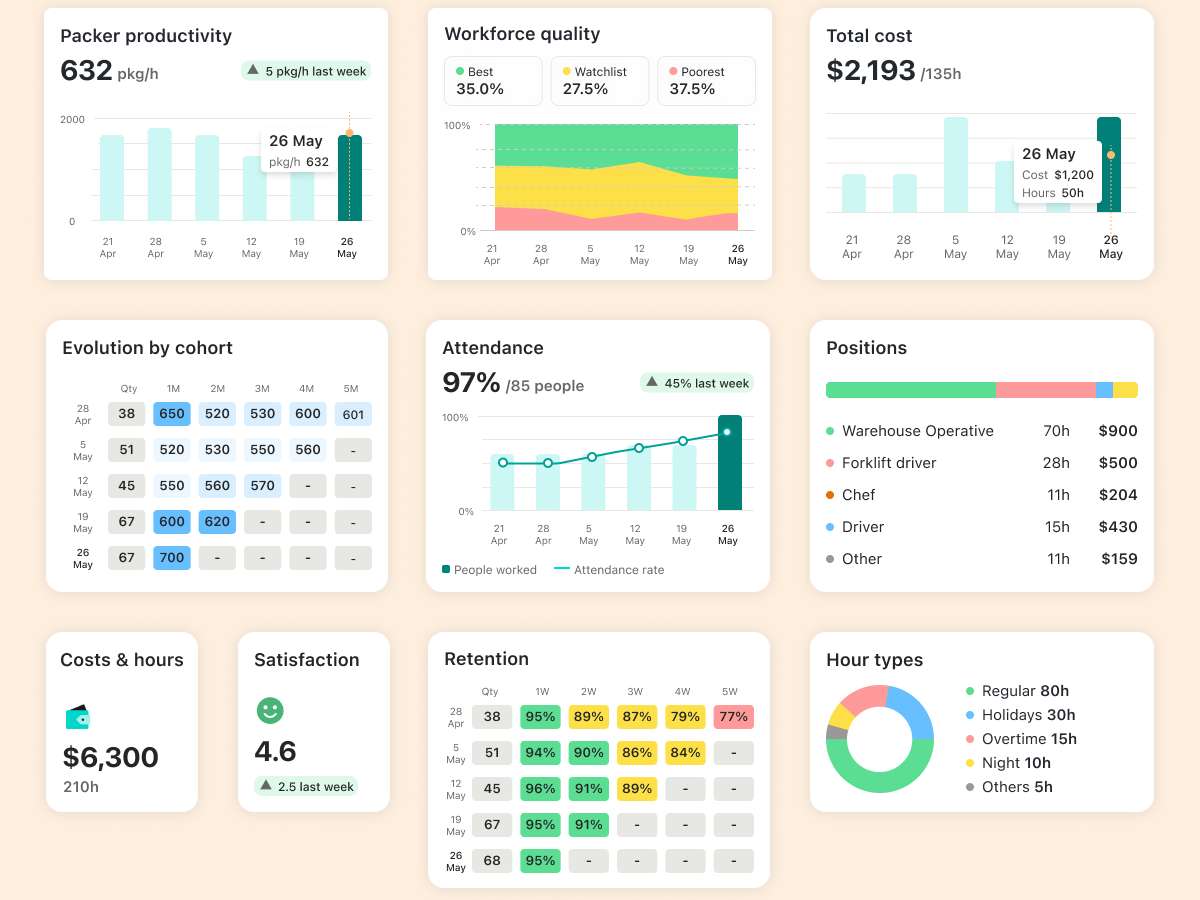Screen dimensions: 1200x900
Task: Click the cohort cell showing 570
Action: pos(263,486)
